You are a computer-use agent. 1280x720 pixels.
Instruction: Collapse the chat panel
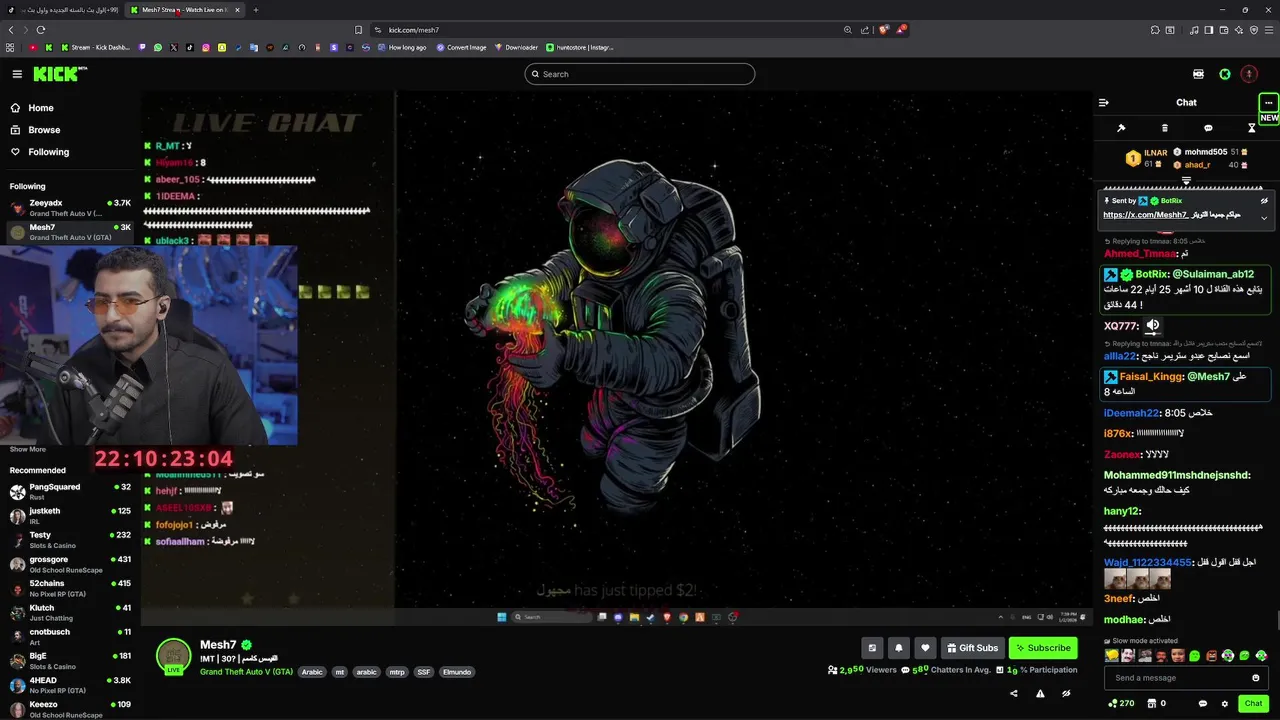tap(1104, 102)
